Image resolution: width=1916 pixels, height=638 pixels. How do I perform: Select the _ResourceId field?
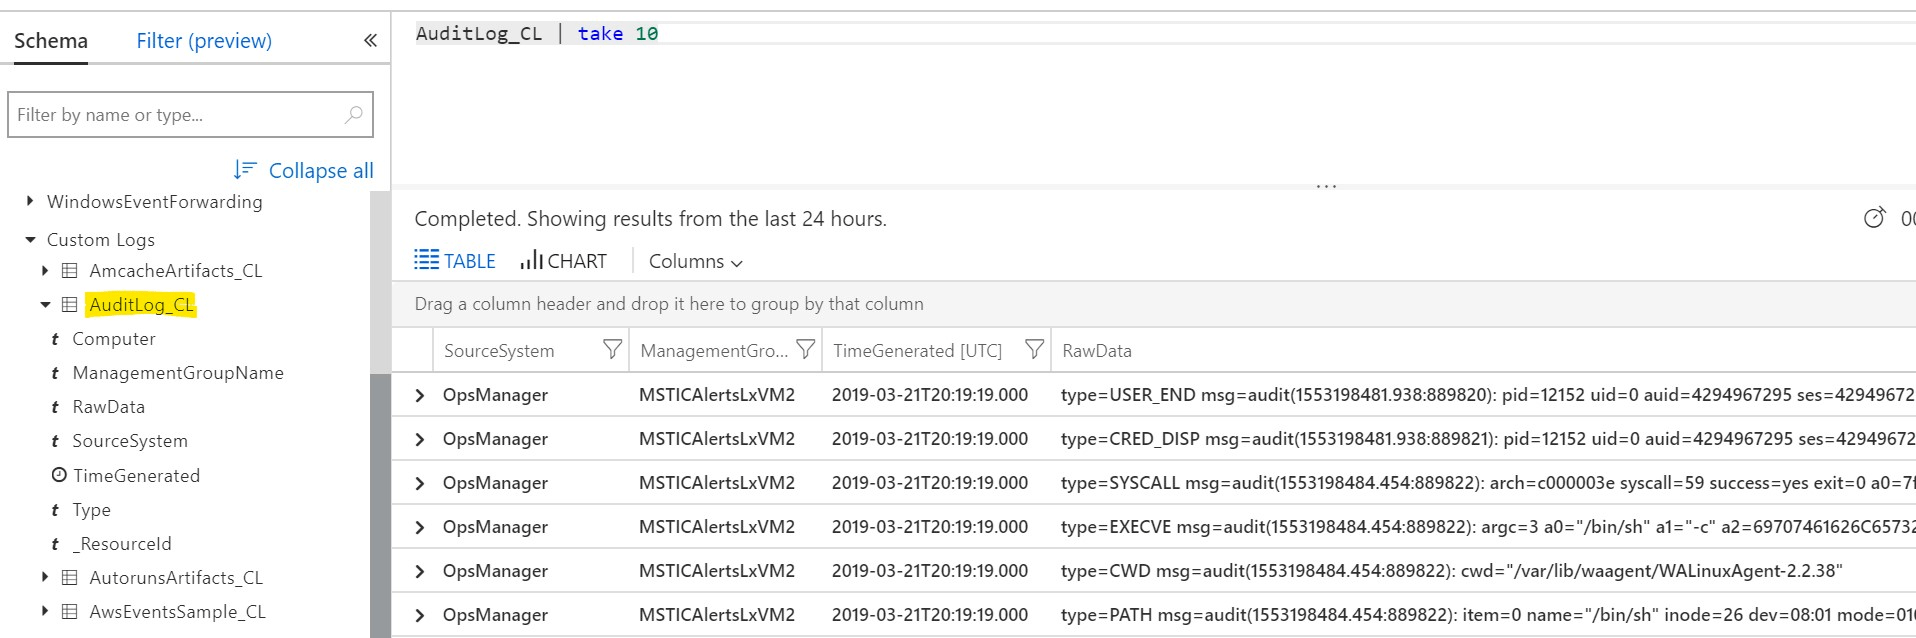122,544
